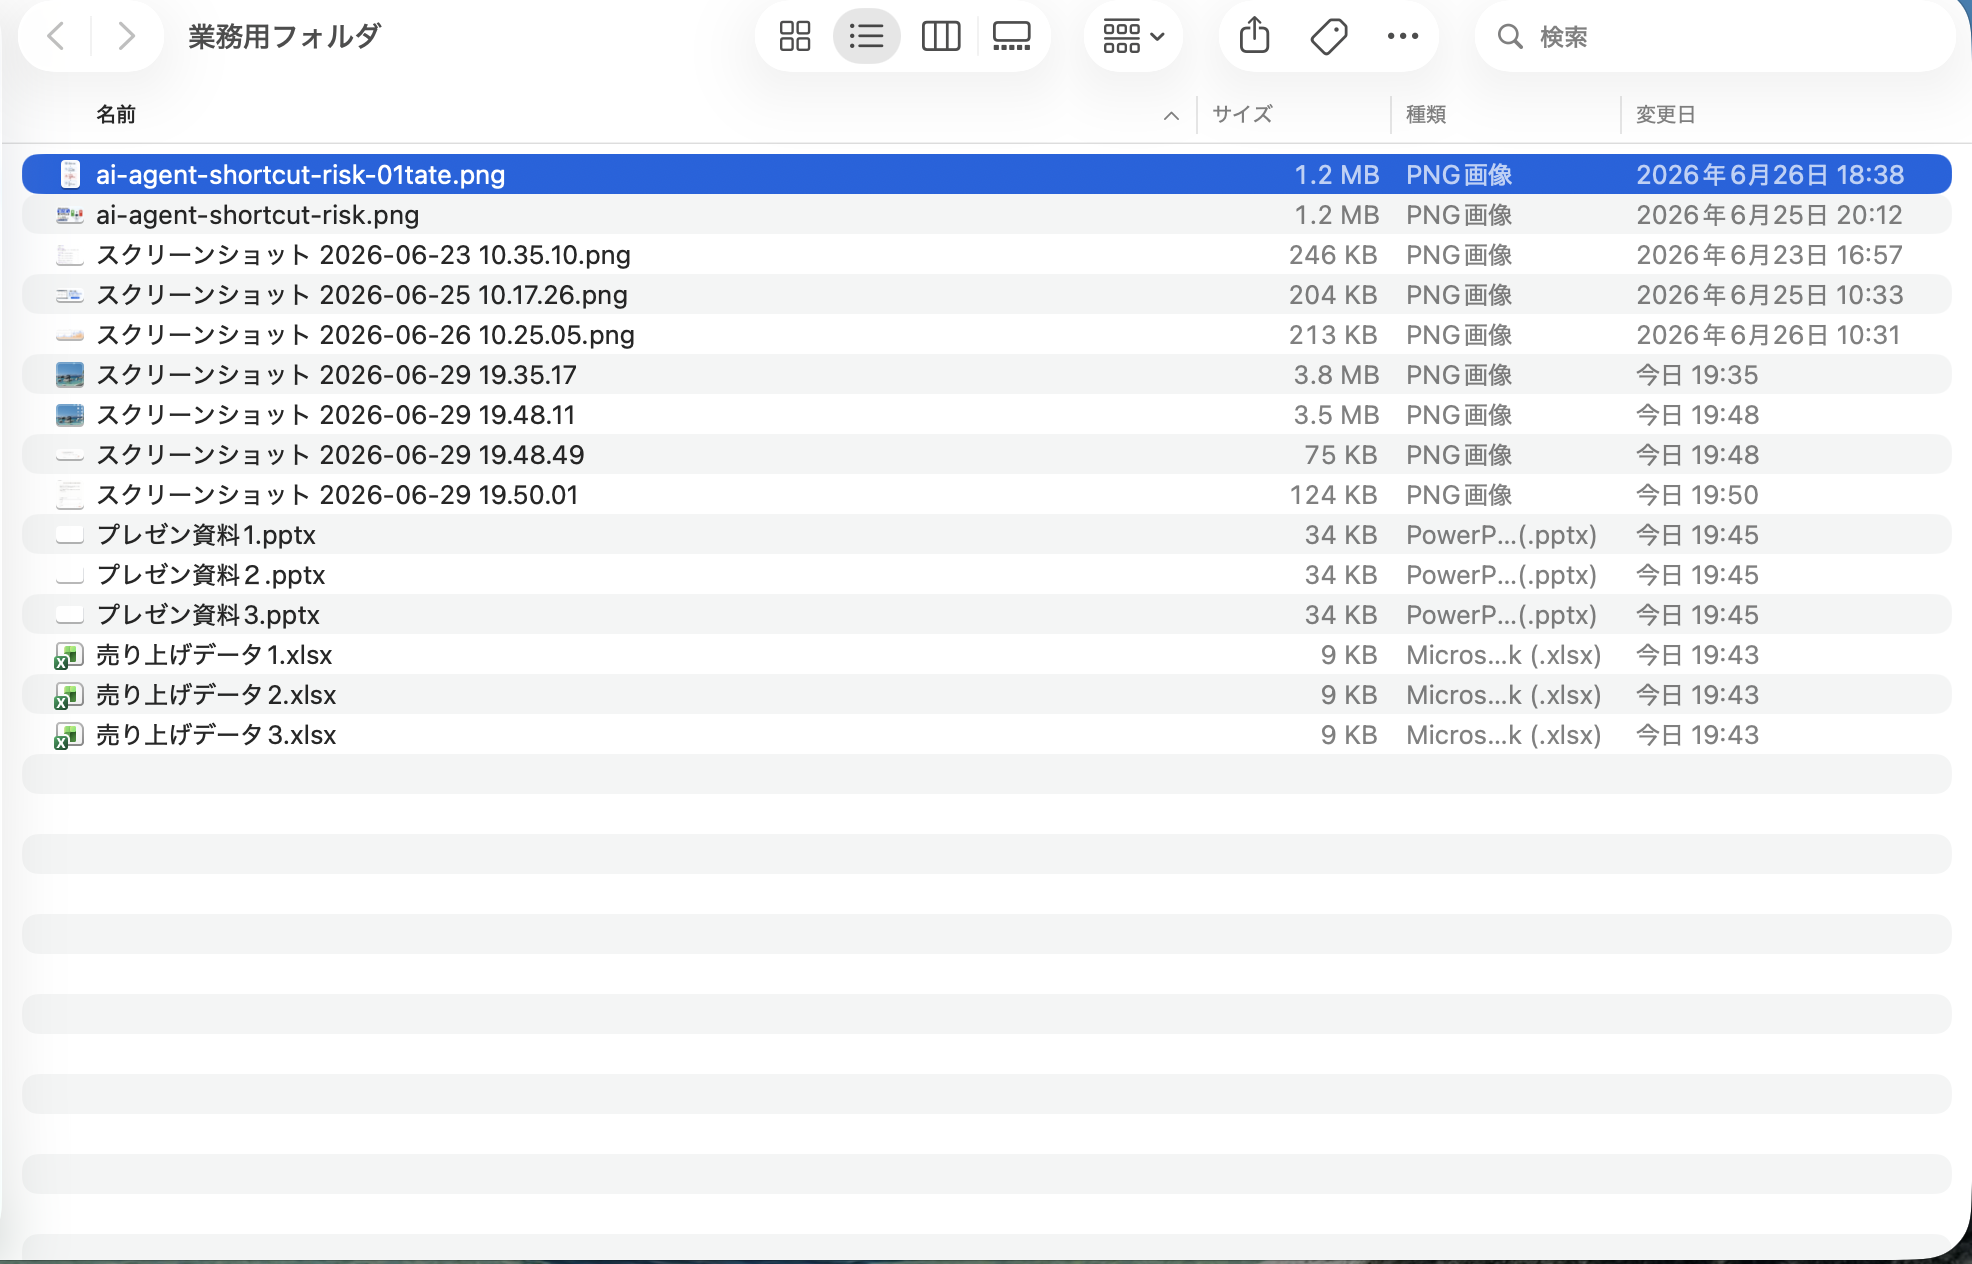Click the date 2026年6月26日 18:38
1972x1264 pixels.
[1770, 175]
